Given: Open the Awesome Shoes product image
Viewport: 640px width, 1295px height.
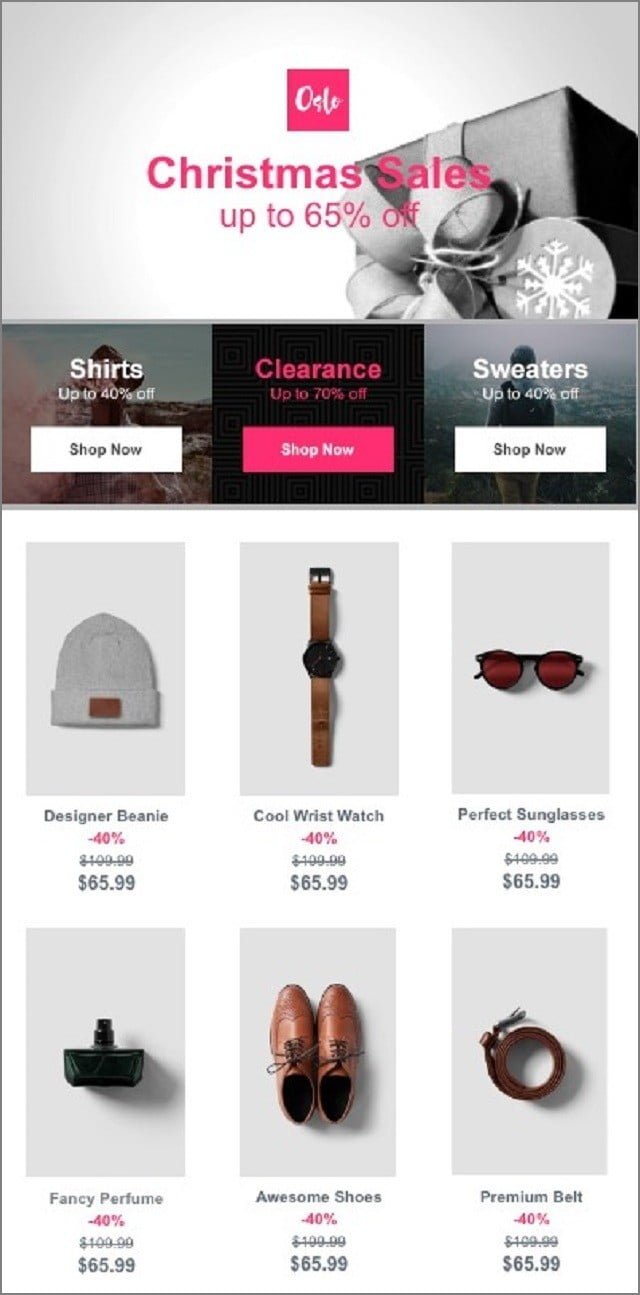Looking at the screenshot, I should point(318,1051).
